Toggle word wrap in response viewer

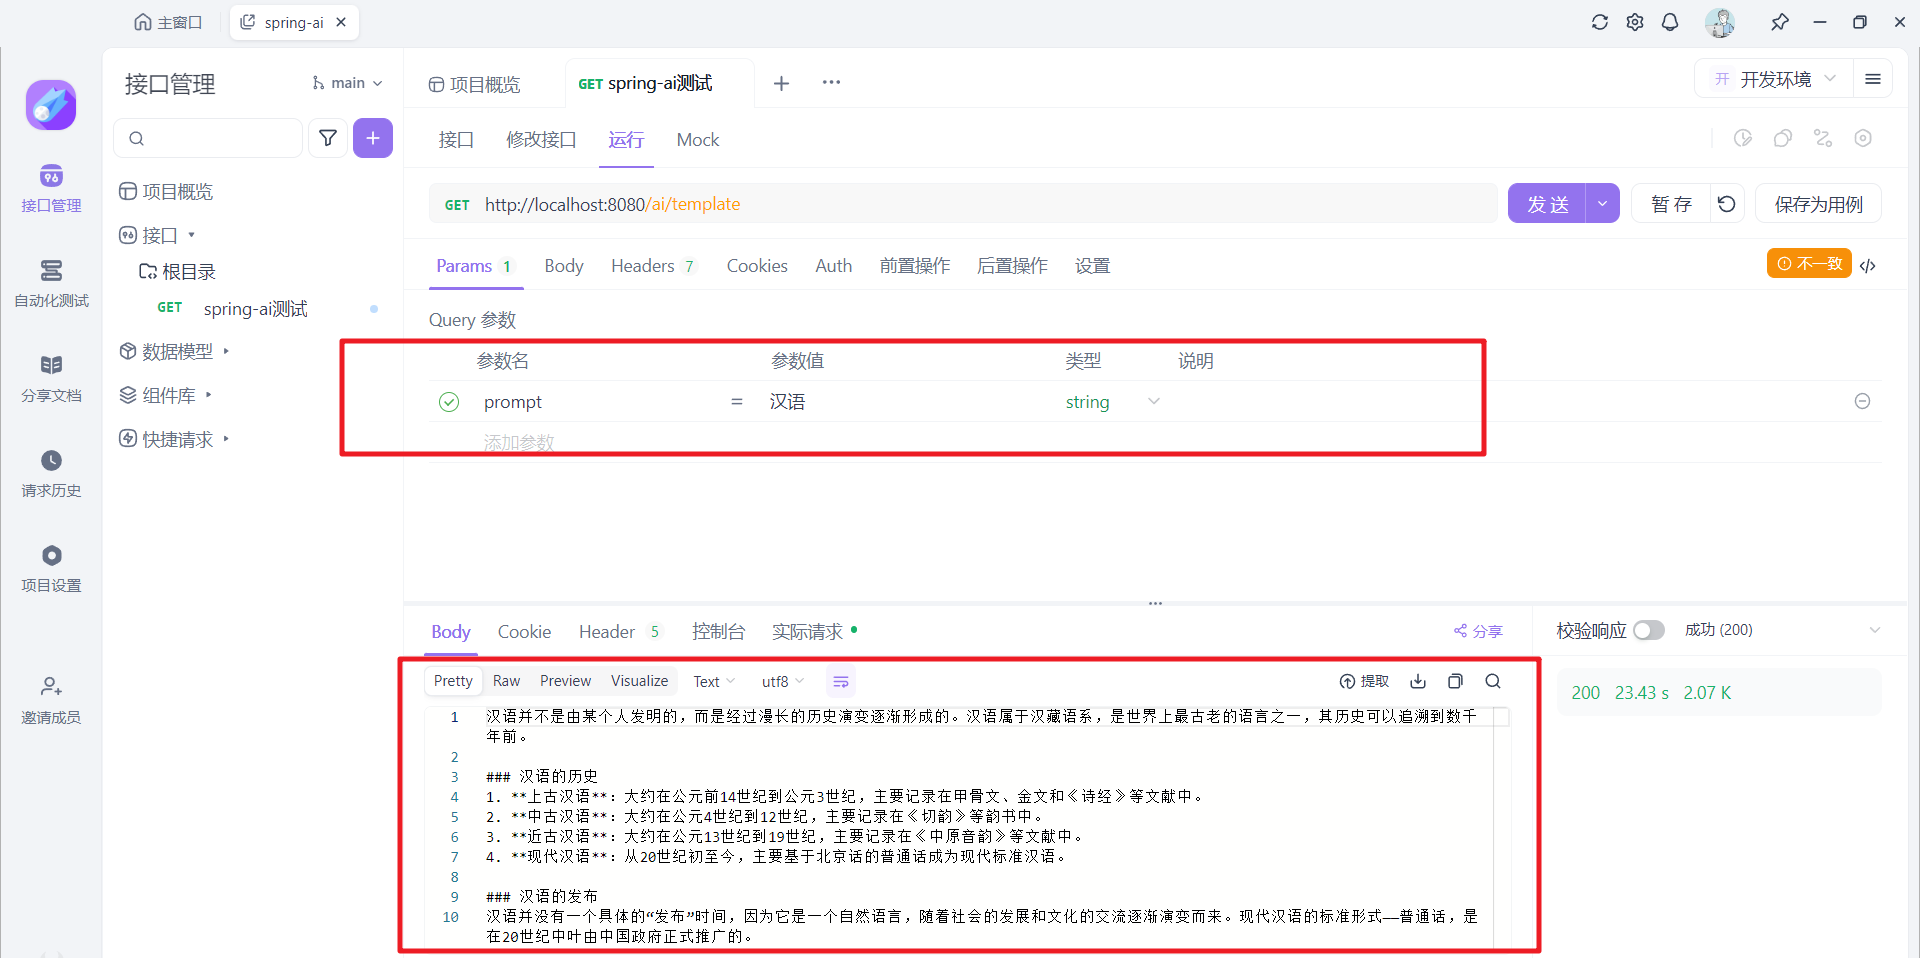click(x=841, y=681)
